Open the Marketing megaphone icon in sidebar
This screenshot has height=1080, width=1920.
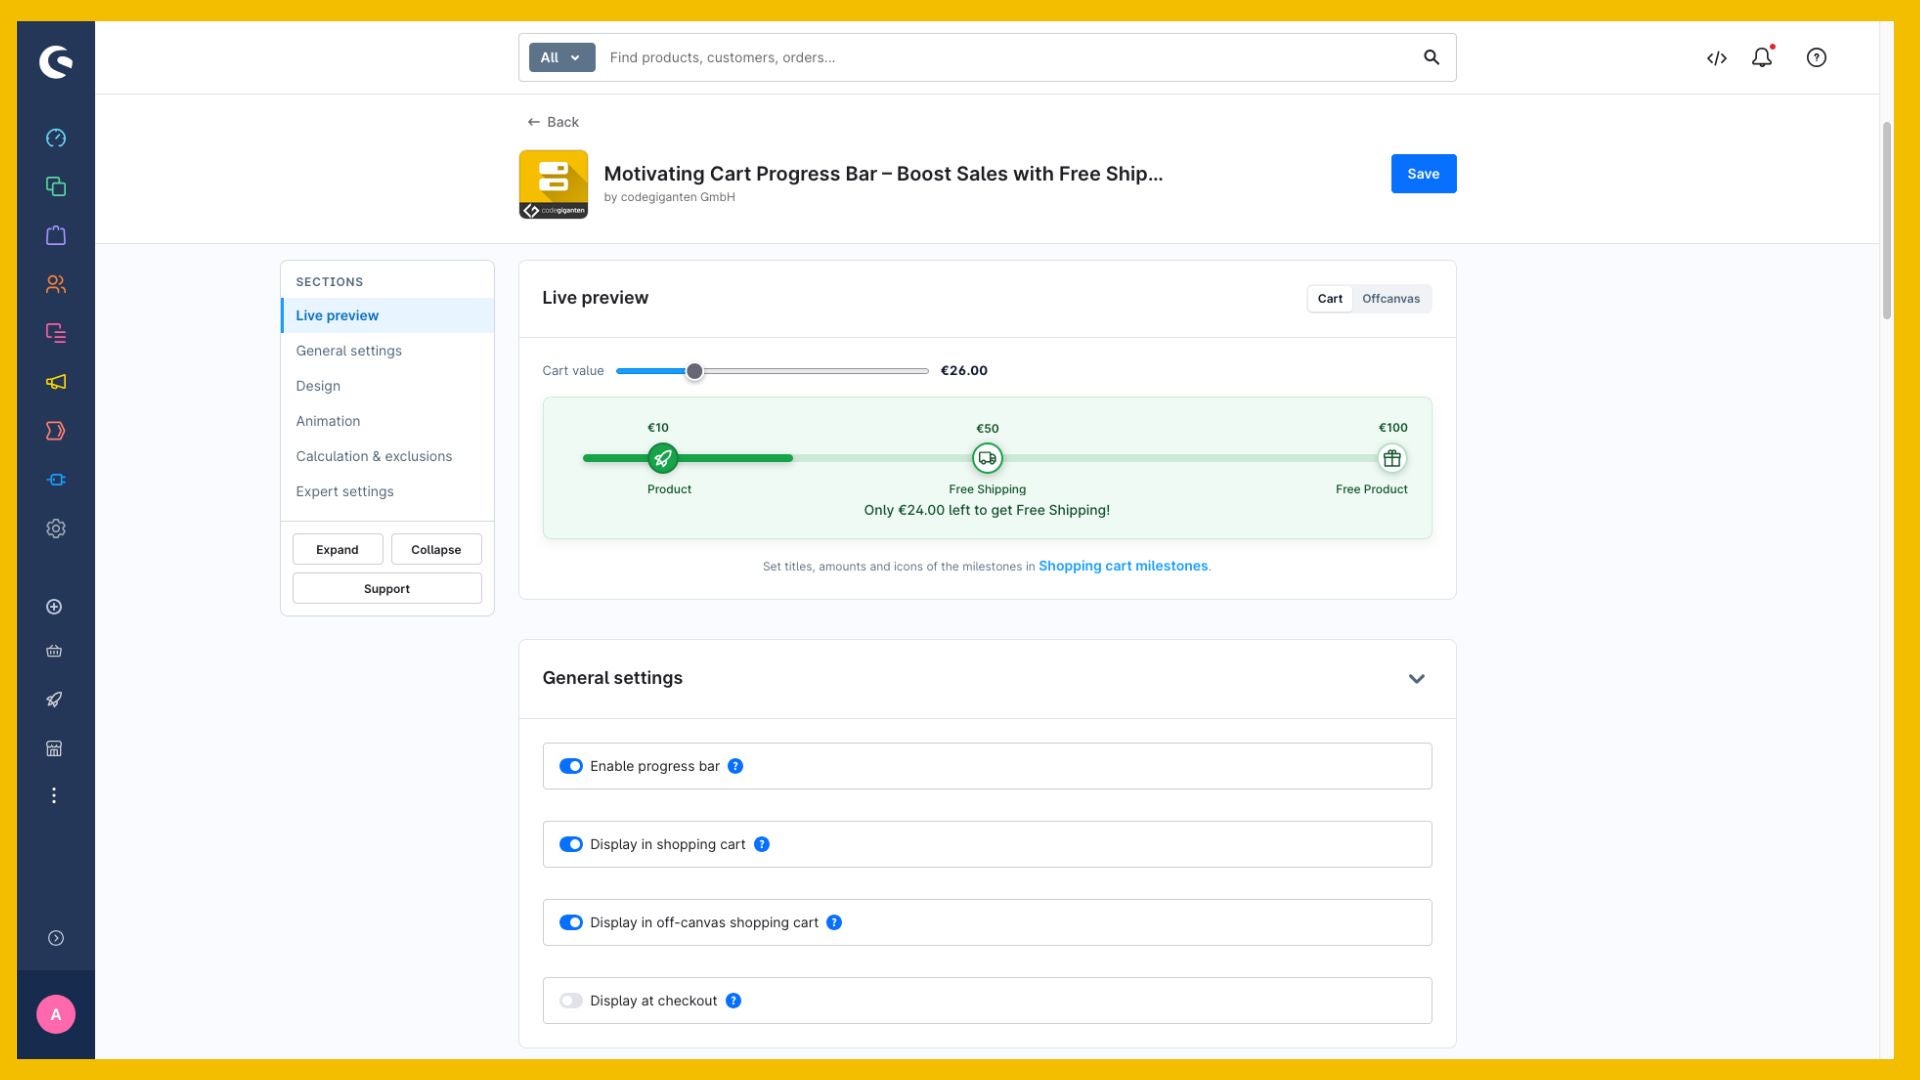pyautogui.click(x=56, y=382)
